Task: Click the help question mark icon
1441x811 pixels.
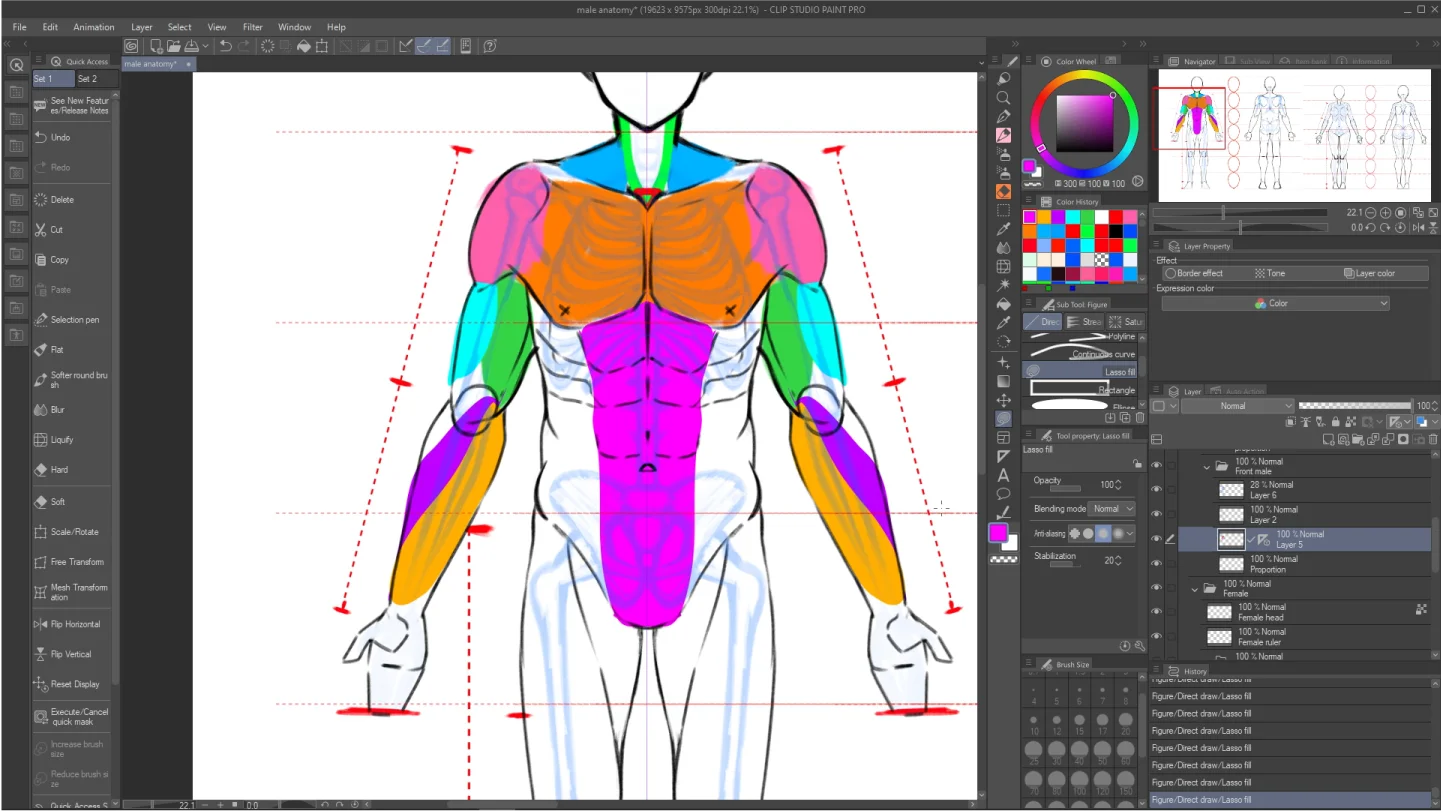Action: pos(490,46)
